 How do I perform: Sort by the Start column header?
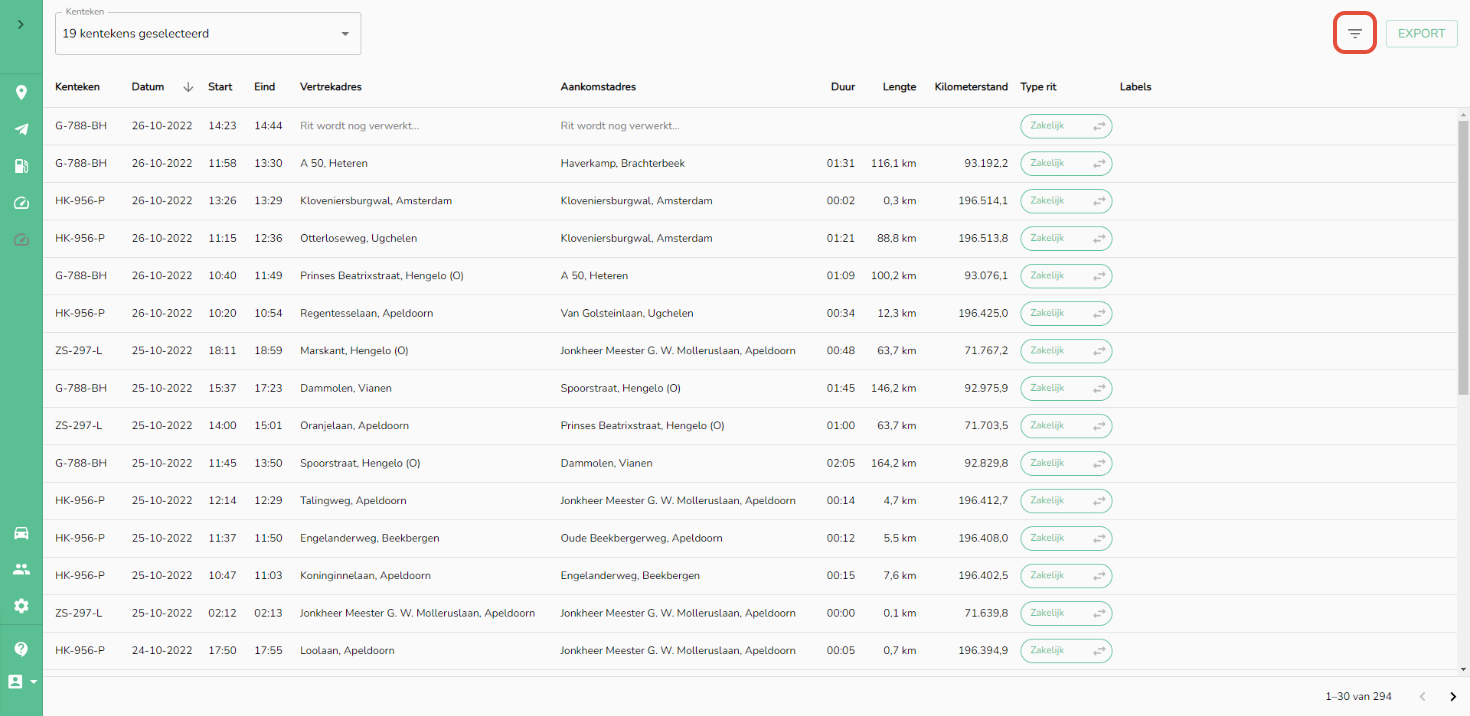click(x=220, y=87)
